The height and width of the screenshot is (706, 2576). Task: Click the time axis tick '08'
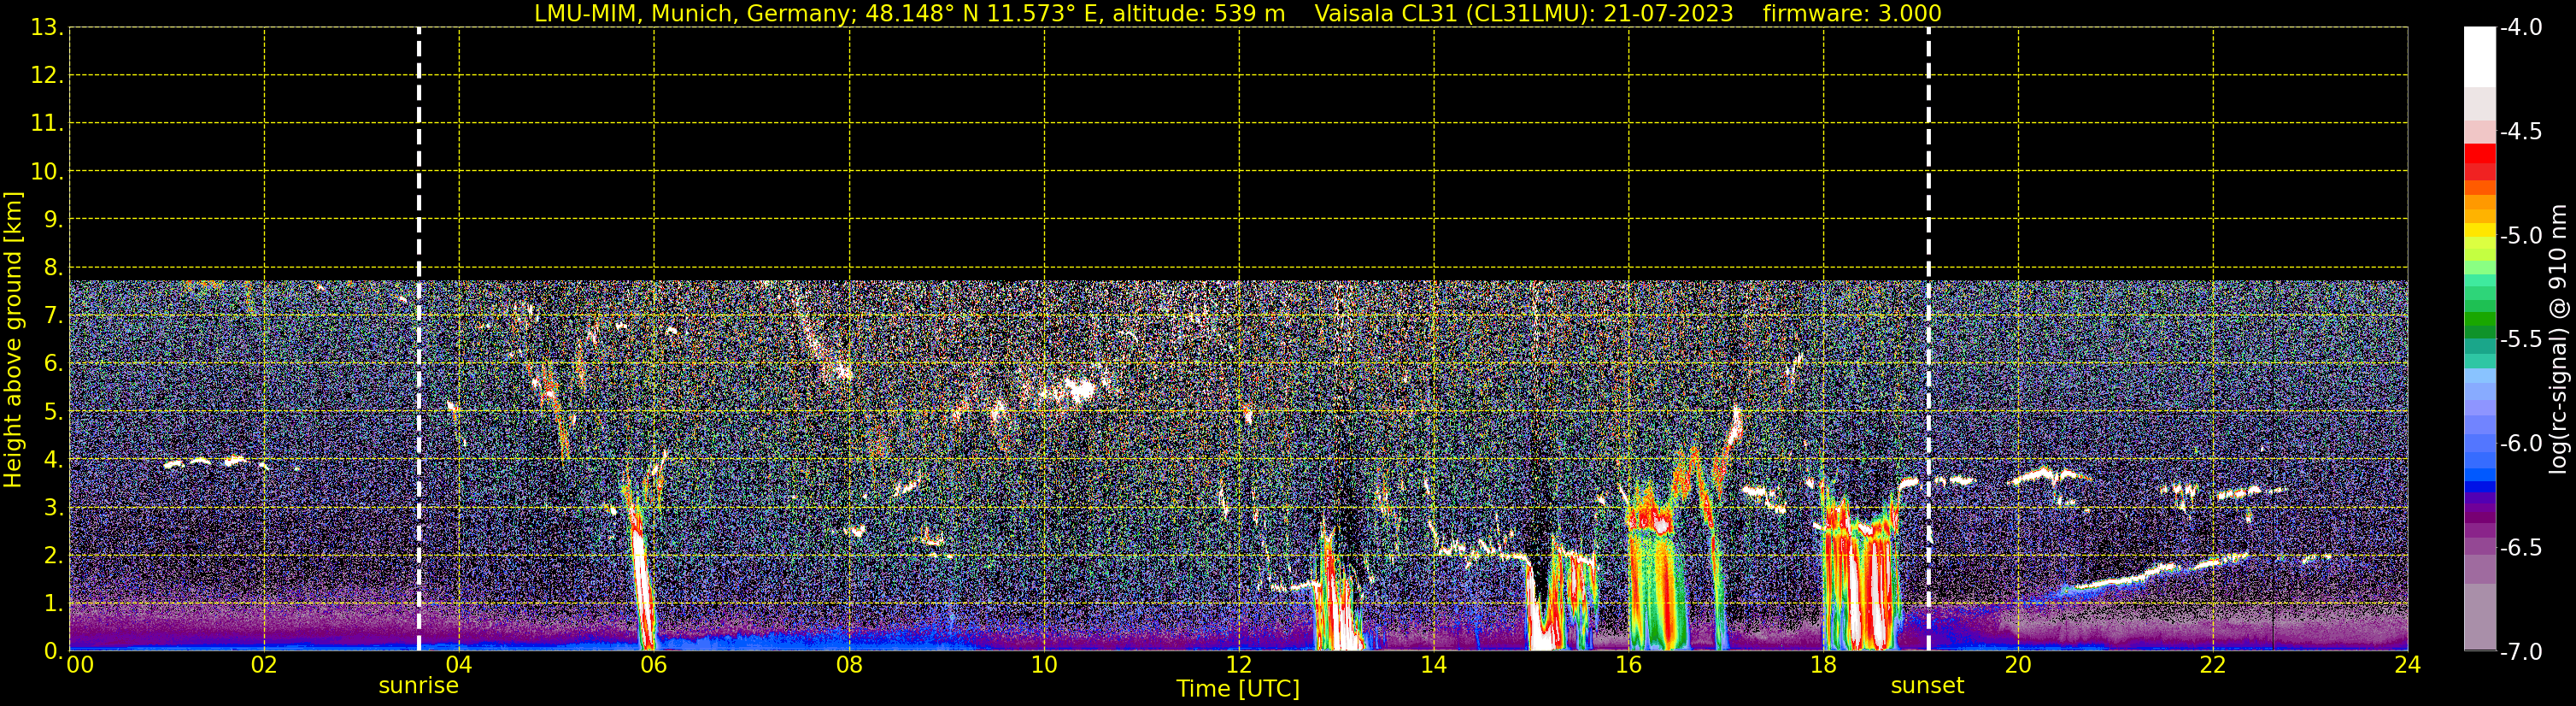(849, 665)
